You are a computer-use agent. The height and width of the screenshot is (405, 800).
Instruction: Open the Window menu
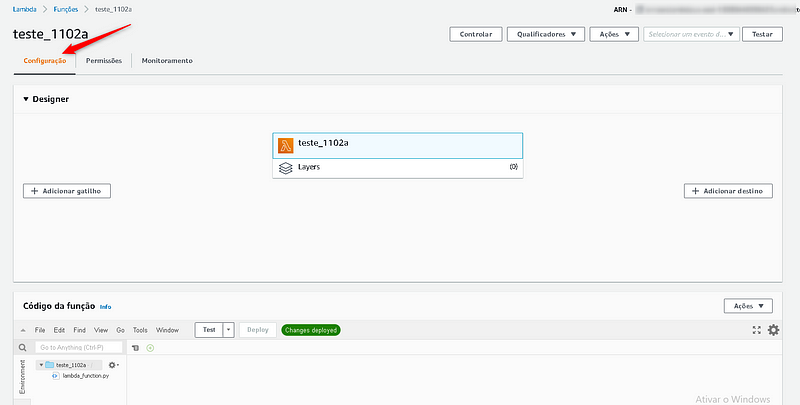167,330
